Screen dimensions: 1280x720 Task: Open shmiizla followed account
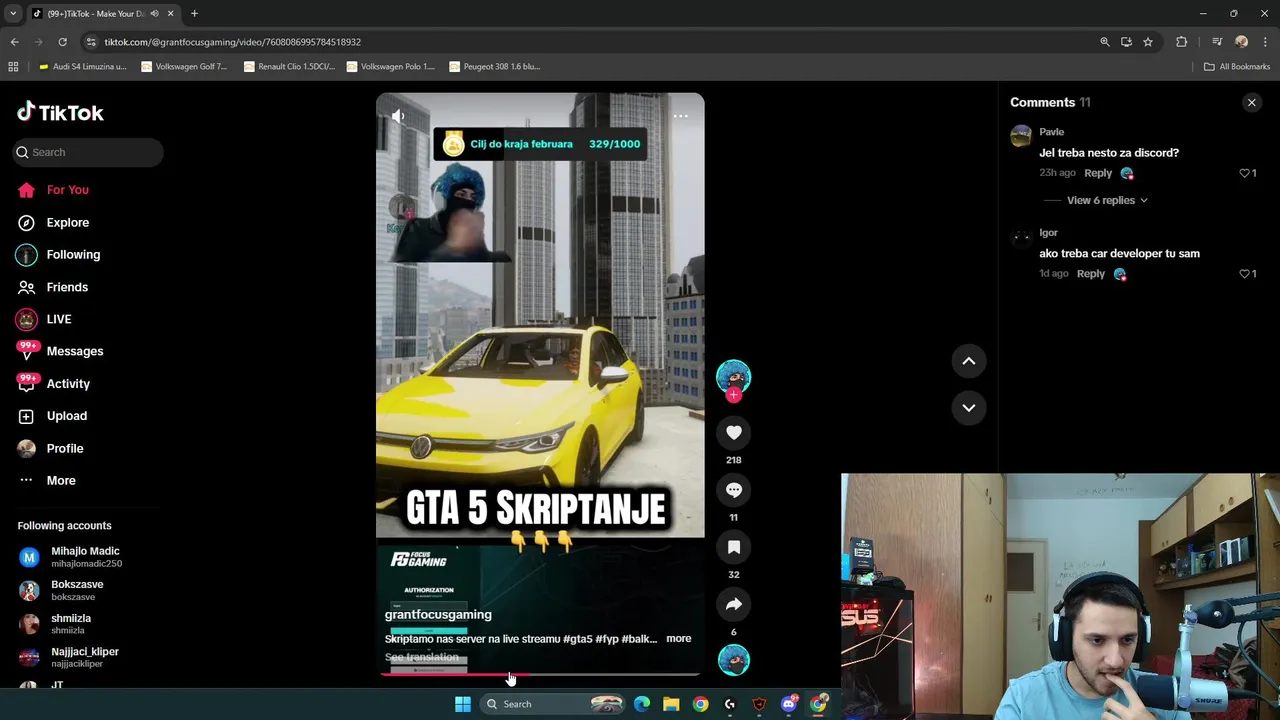[x=71, y=624]
